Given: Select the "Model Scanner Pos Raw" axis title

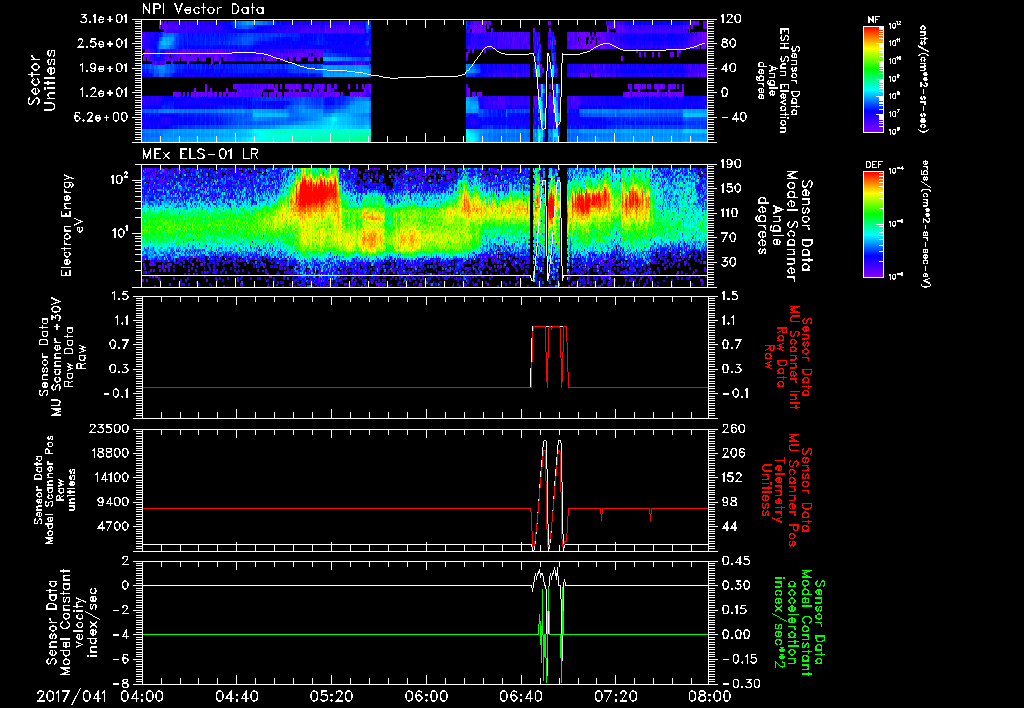Looking at the screenshot, I should point(57,489).
